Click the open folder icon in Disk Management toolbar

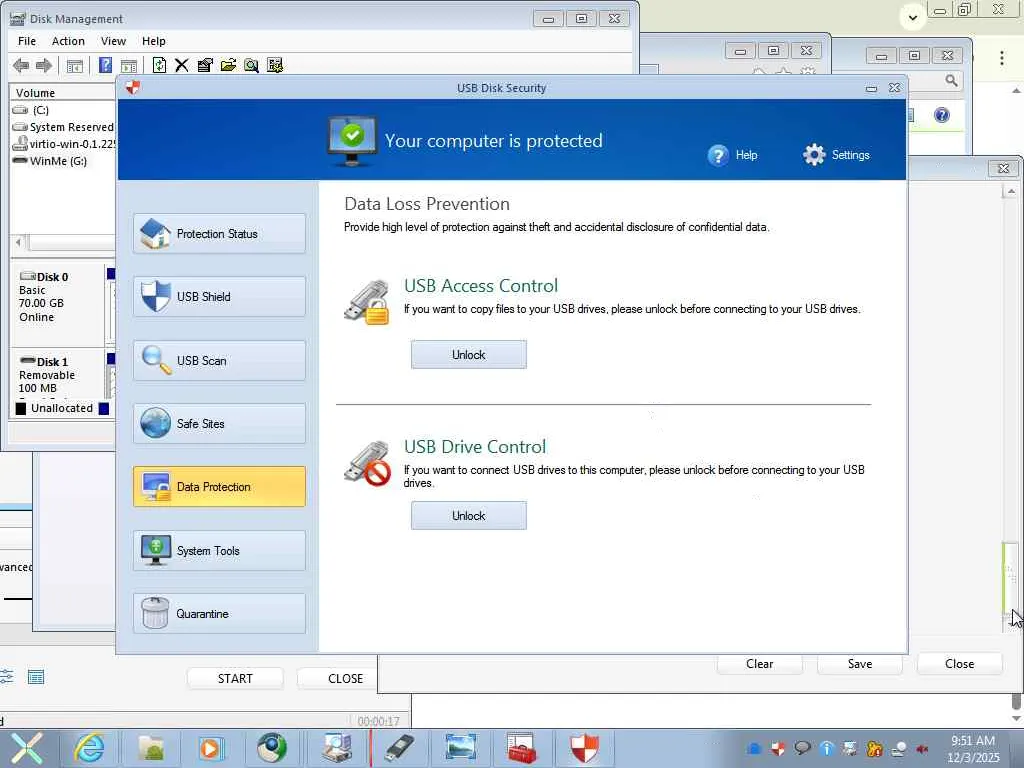(228, 65)
